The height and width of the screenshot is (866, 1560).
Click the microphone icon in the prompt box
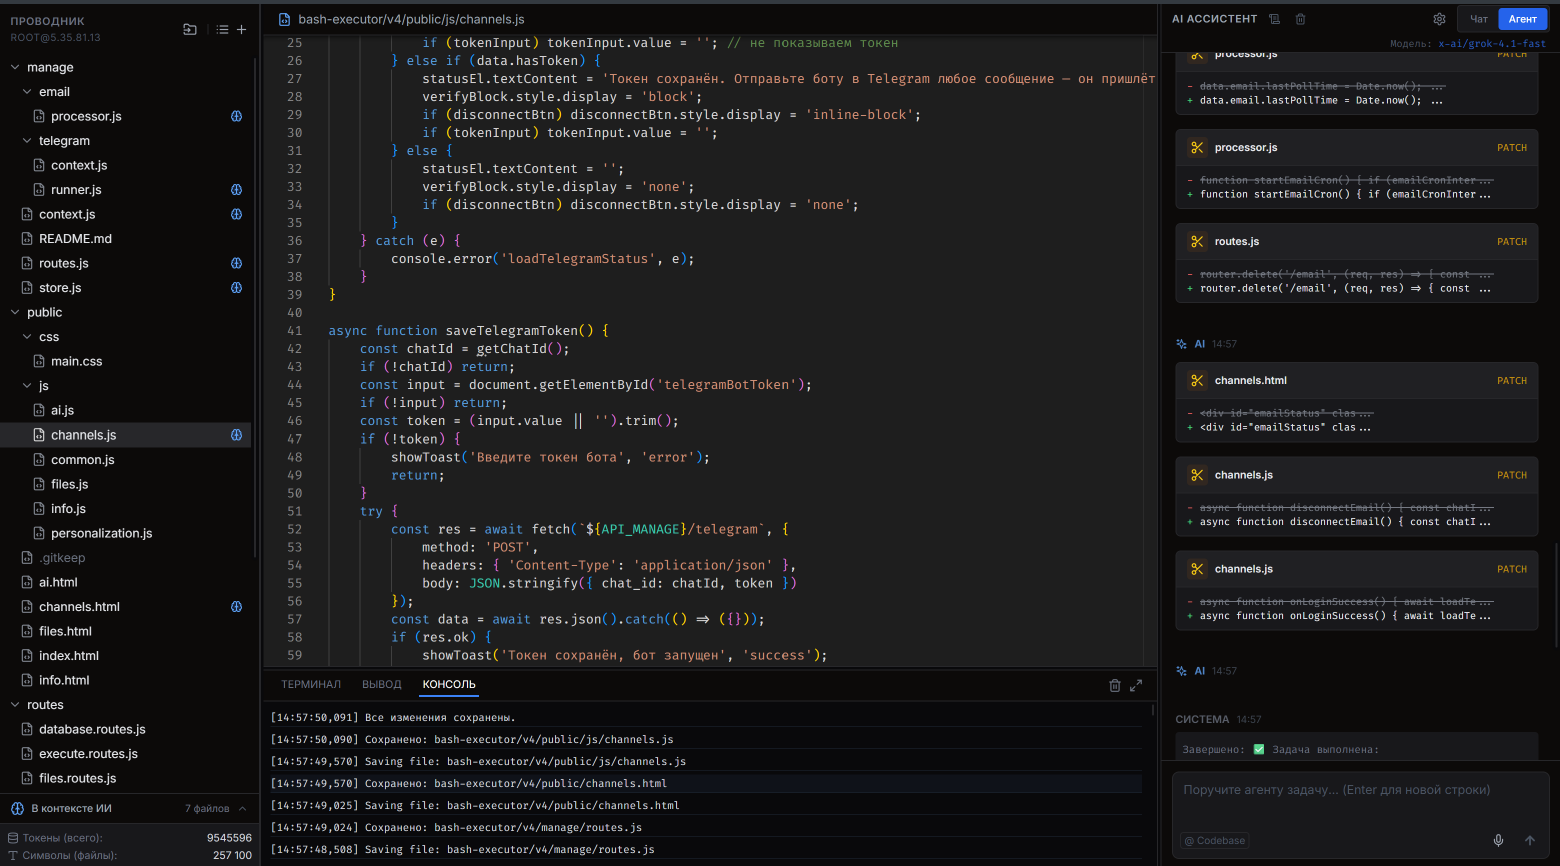[x=1498, y=840]
